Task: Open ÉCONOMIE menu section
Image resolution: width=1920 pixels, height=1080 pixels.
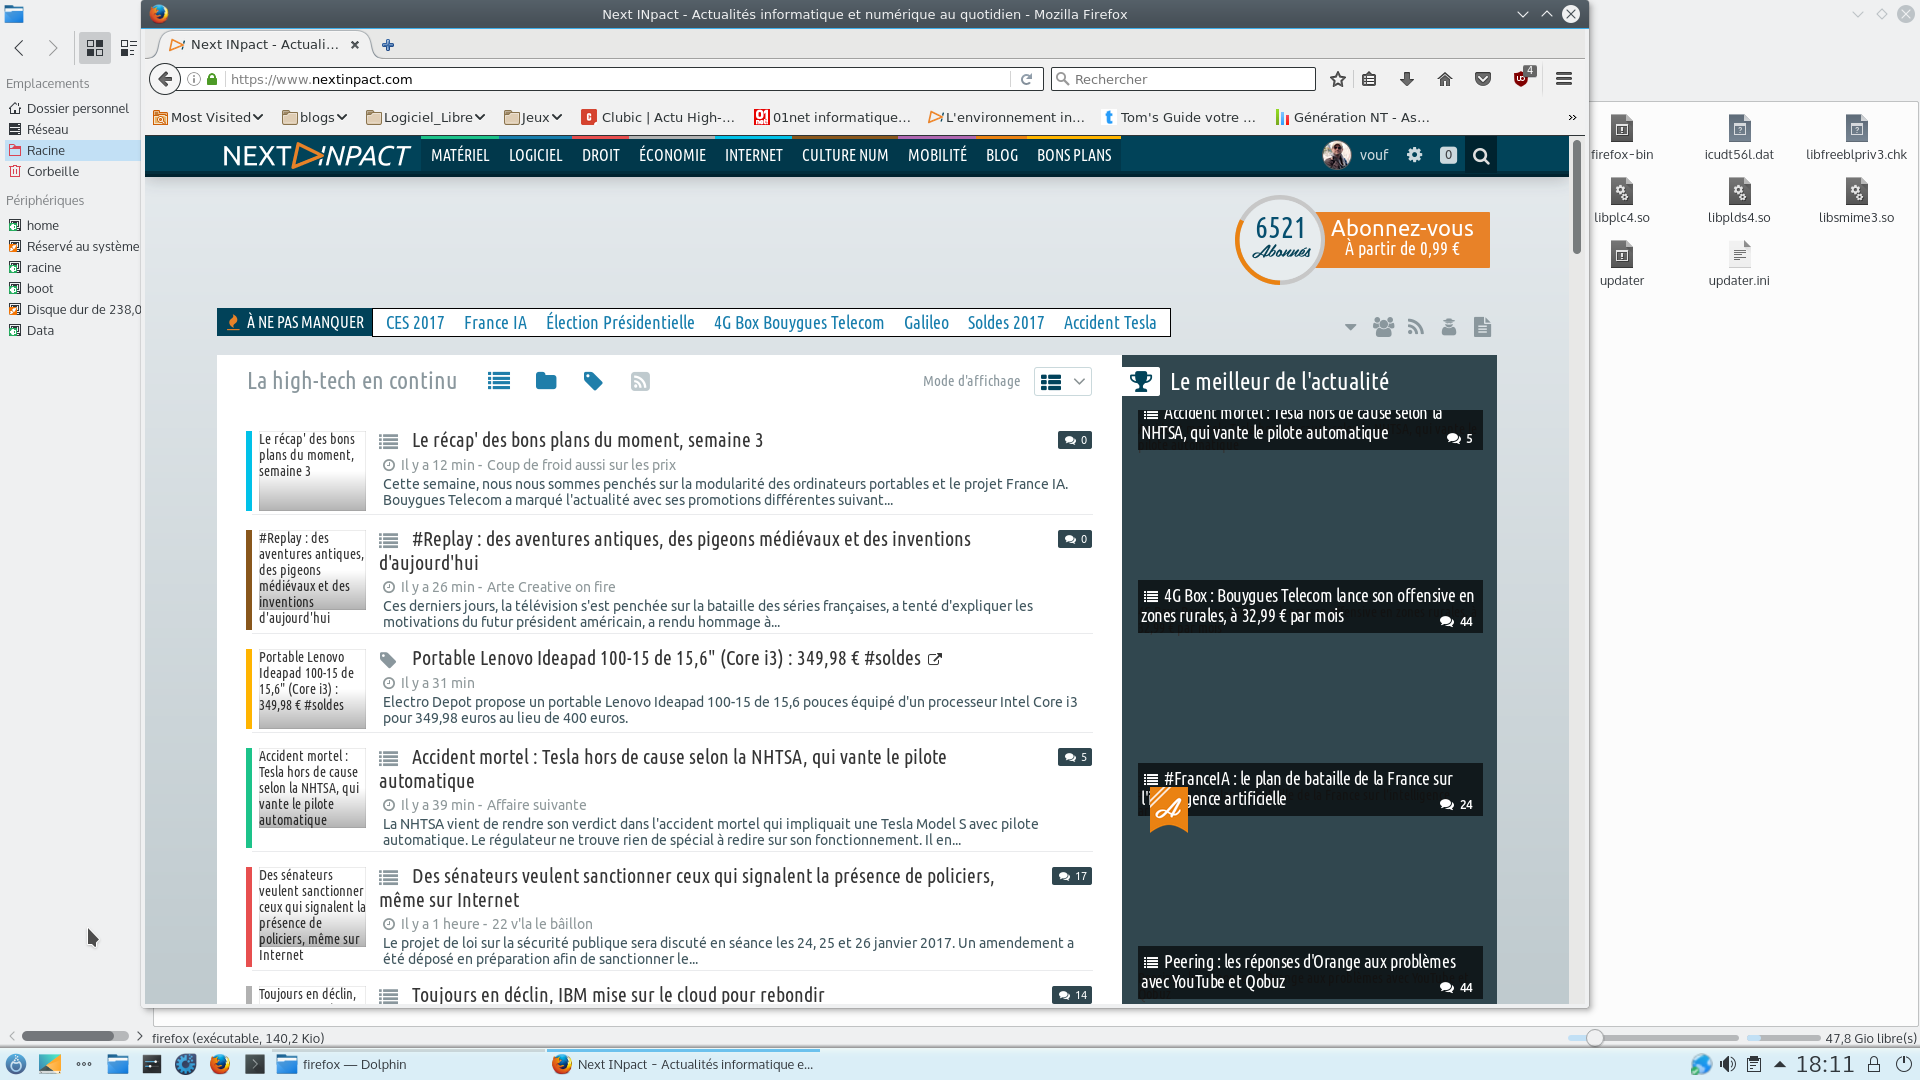Action: tap(672, 155)
